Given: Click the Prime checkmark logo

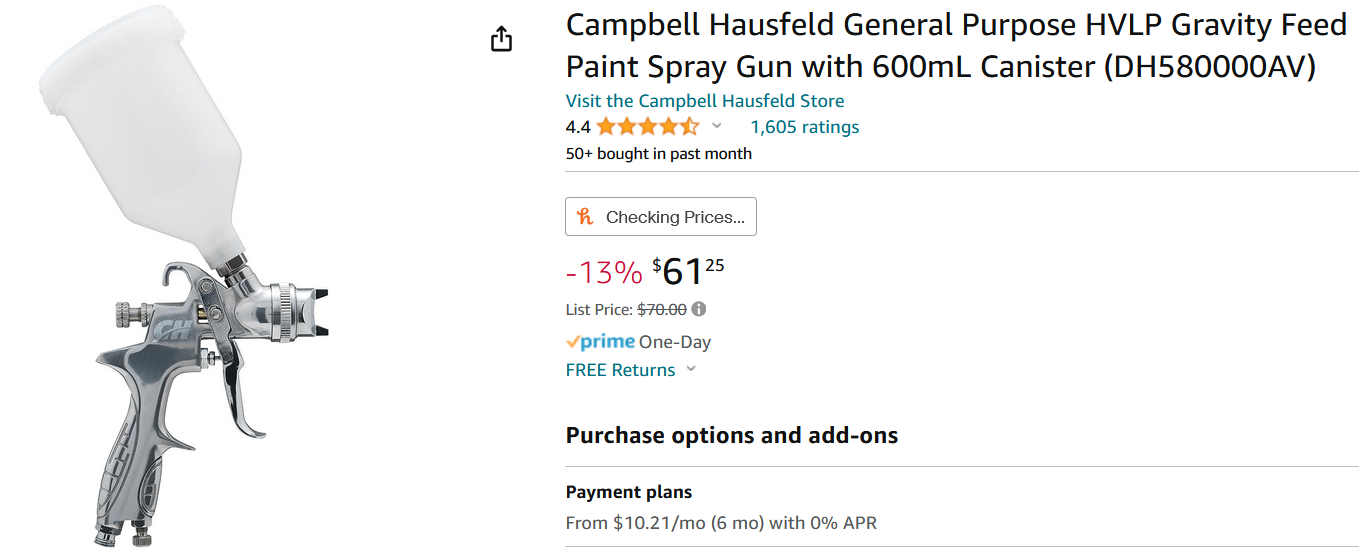Looking at the screenshot, I should point(601,342).
